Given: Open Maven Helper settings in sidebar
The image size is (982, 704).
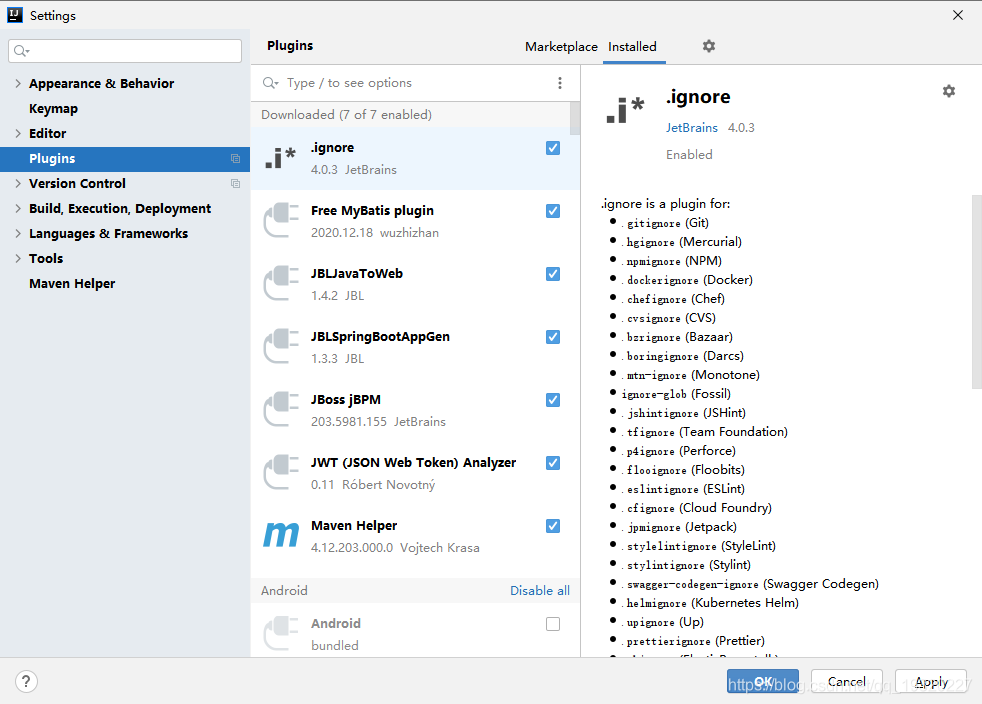Looking at the screenshot, I should point(72,284).
